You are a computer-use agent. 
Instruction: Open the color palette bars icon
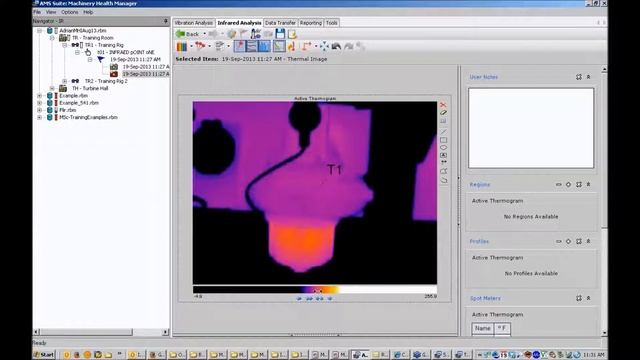click(x=182, y=47)
